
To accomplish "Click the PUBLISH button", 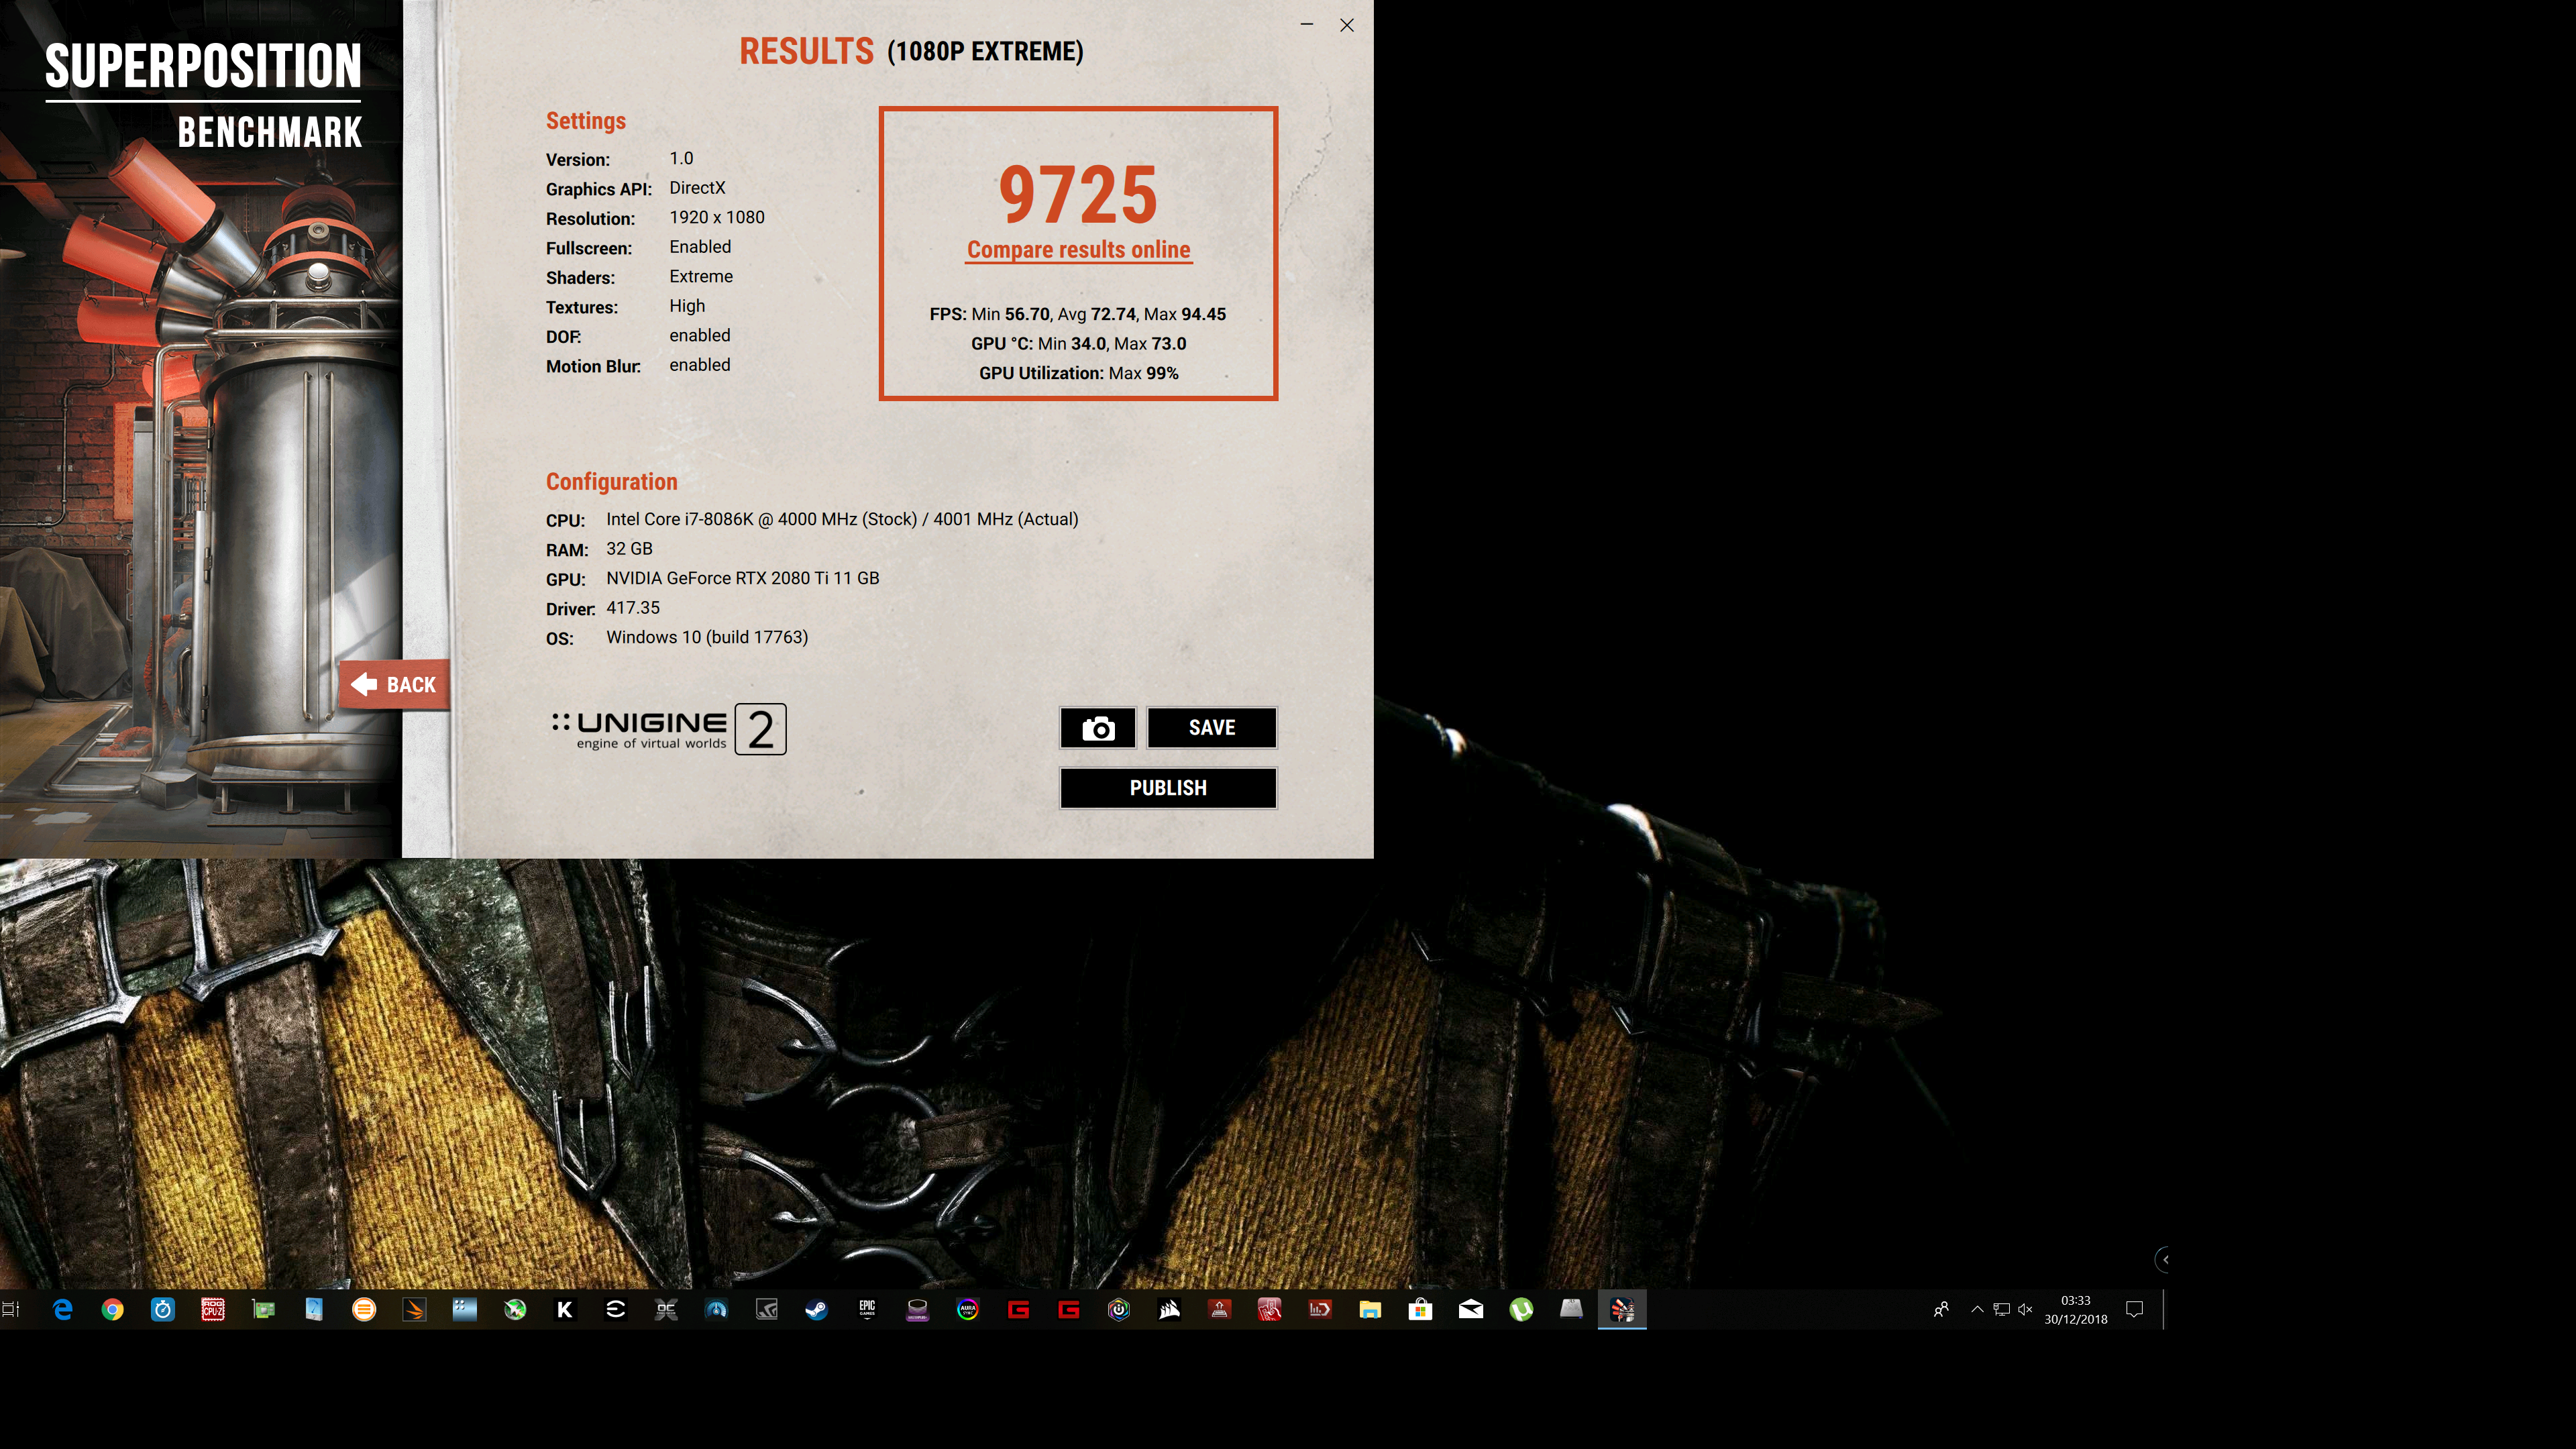I will [1168, 788].
